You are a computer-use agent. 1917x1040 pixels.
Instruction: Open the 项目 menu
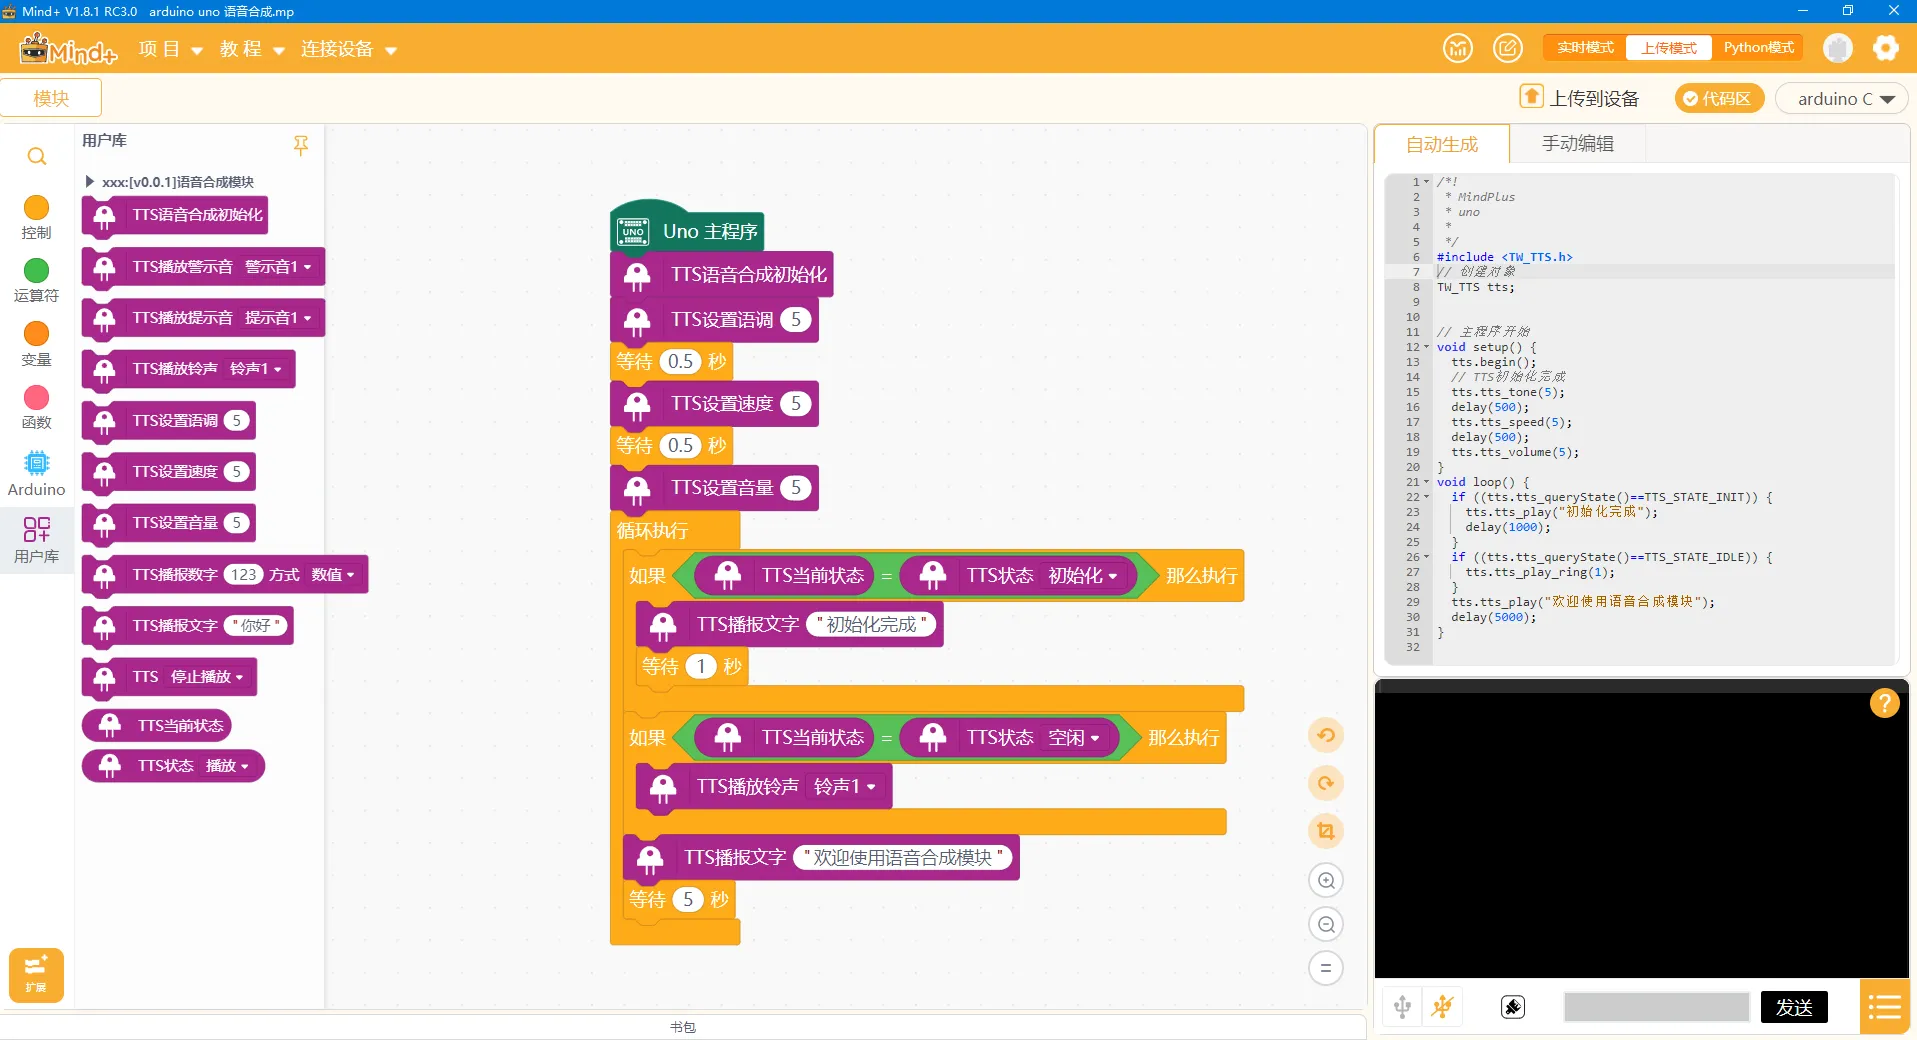[x=170, y=49]
